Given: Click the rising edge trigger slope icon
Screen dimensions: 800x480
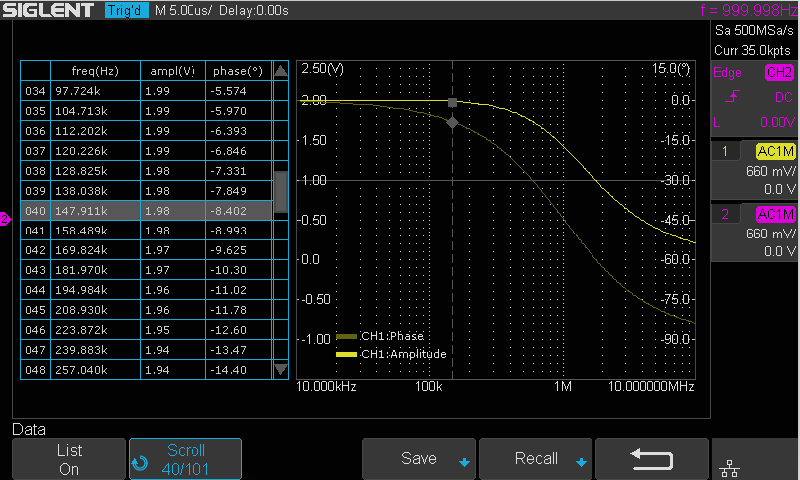Looking at the screenshot, I should pos(733,96).
